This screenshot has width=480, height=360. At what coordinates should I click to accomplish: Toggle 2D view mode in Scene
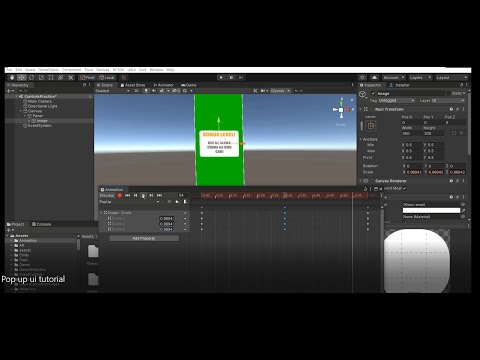[136, 91]
